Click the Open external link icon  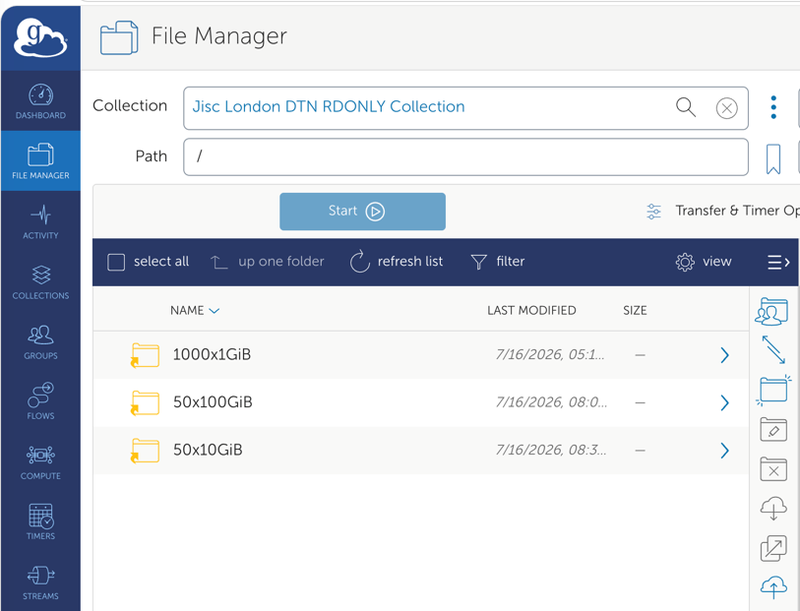773,548
